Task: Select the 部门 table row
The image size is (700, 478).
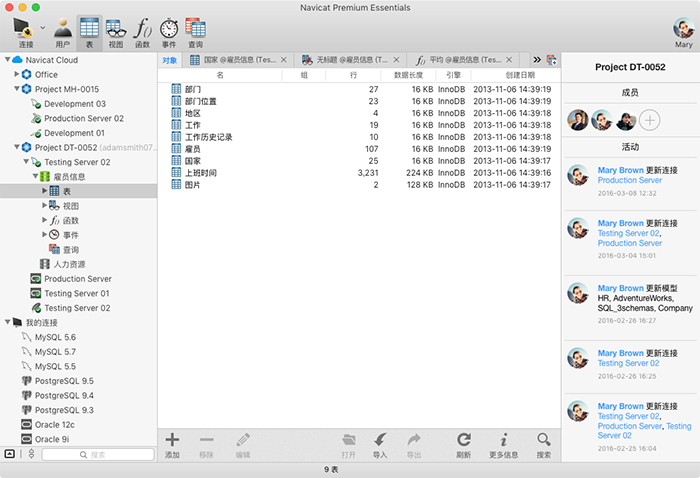Action: point(359,89)
